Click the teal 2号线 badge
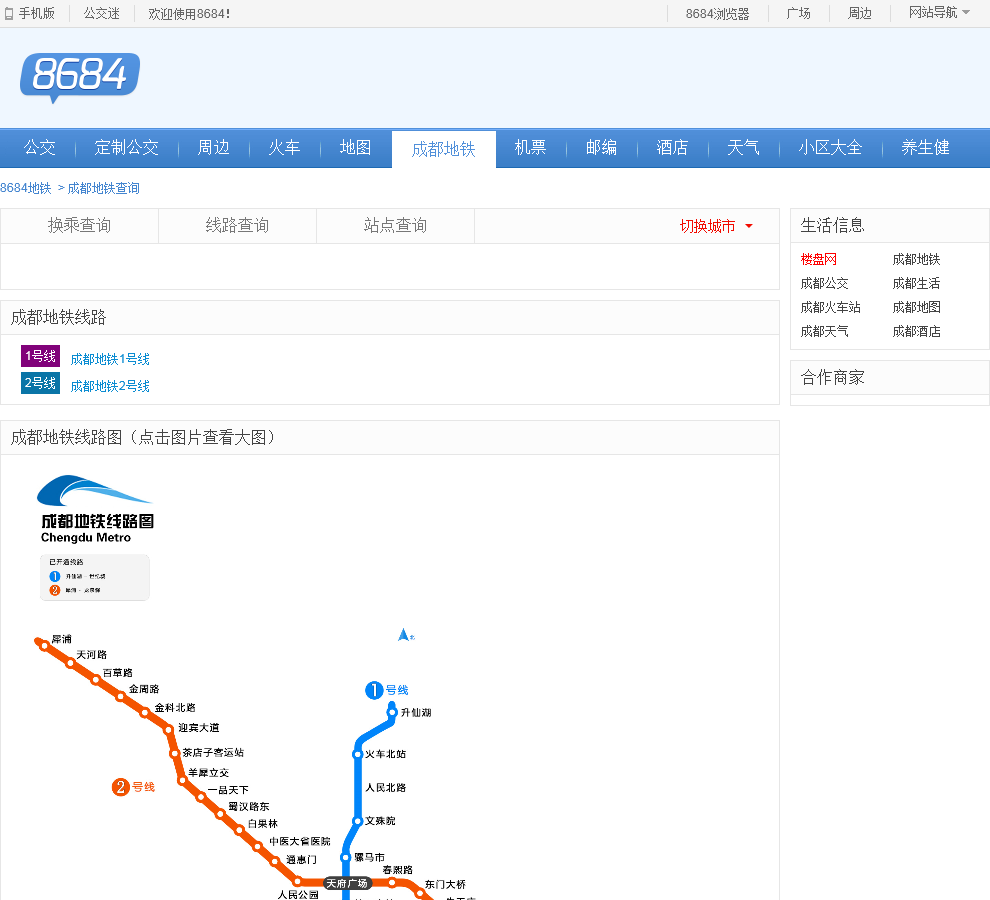The image size is (990, 900). [x=40, y=383]
